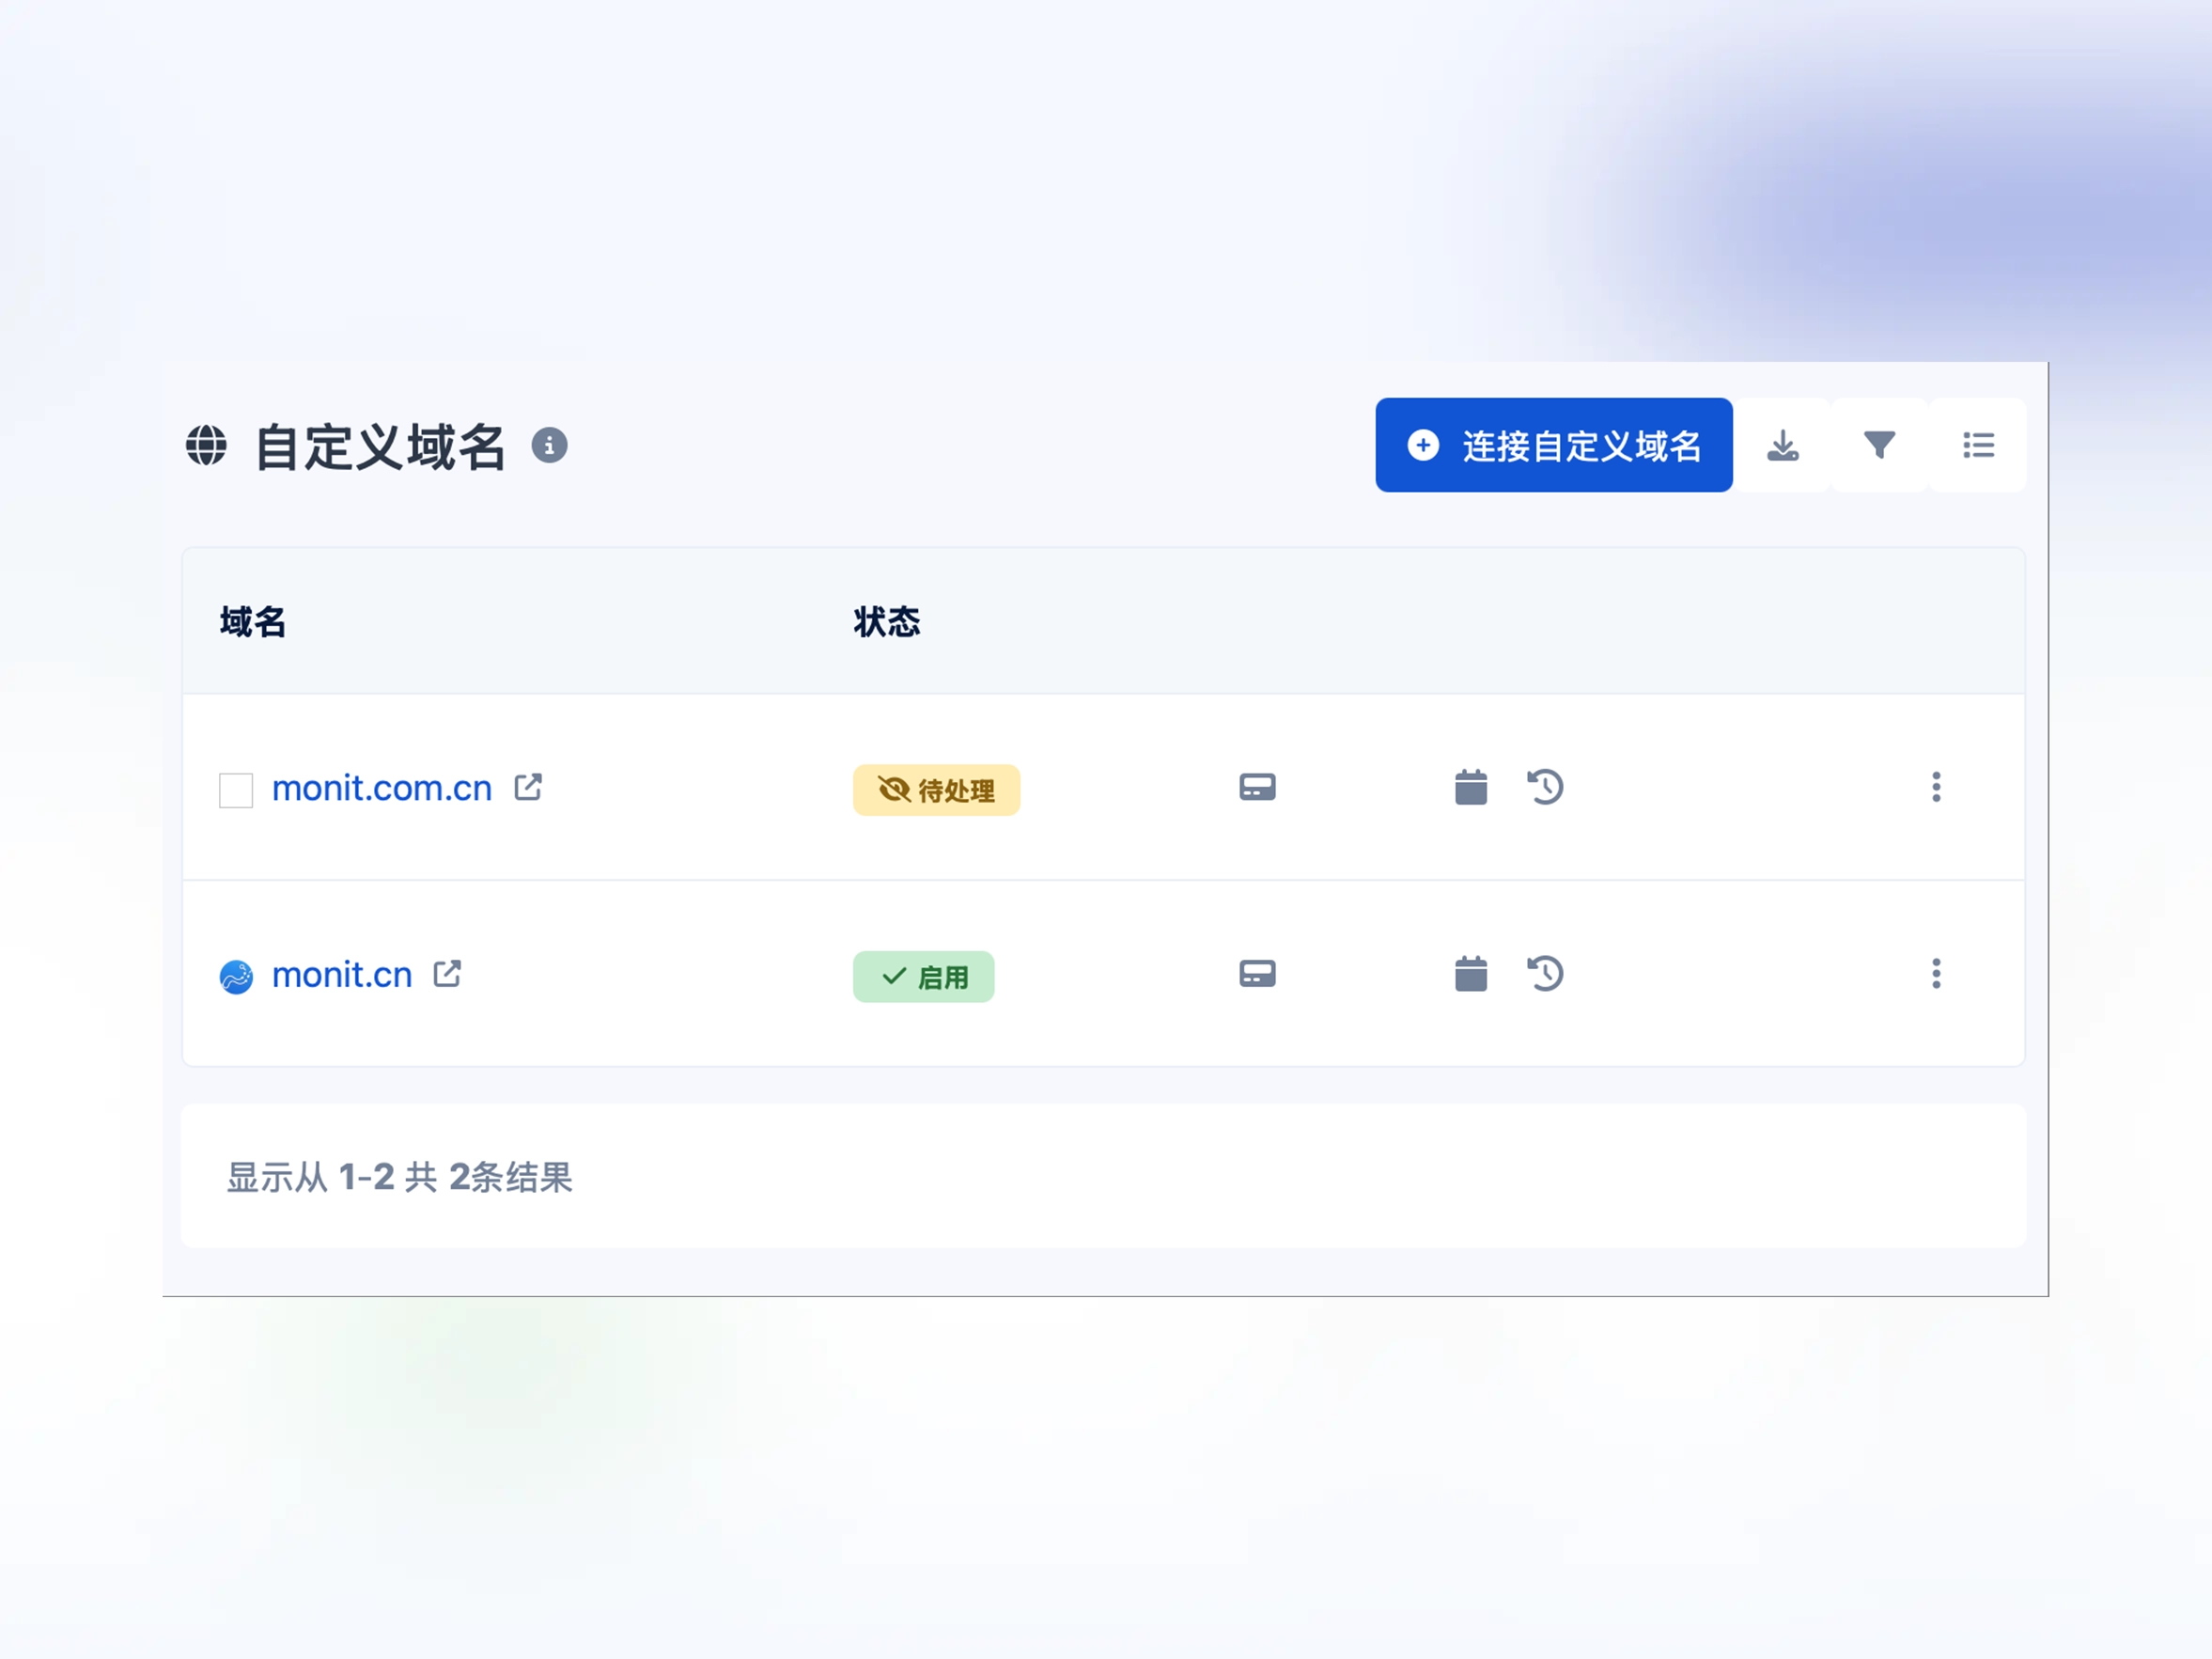Click the info icon beside 自定义域名 title

pos(549,447)
